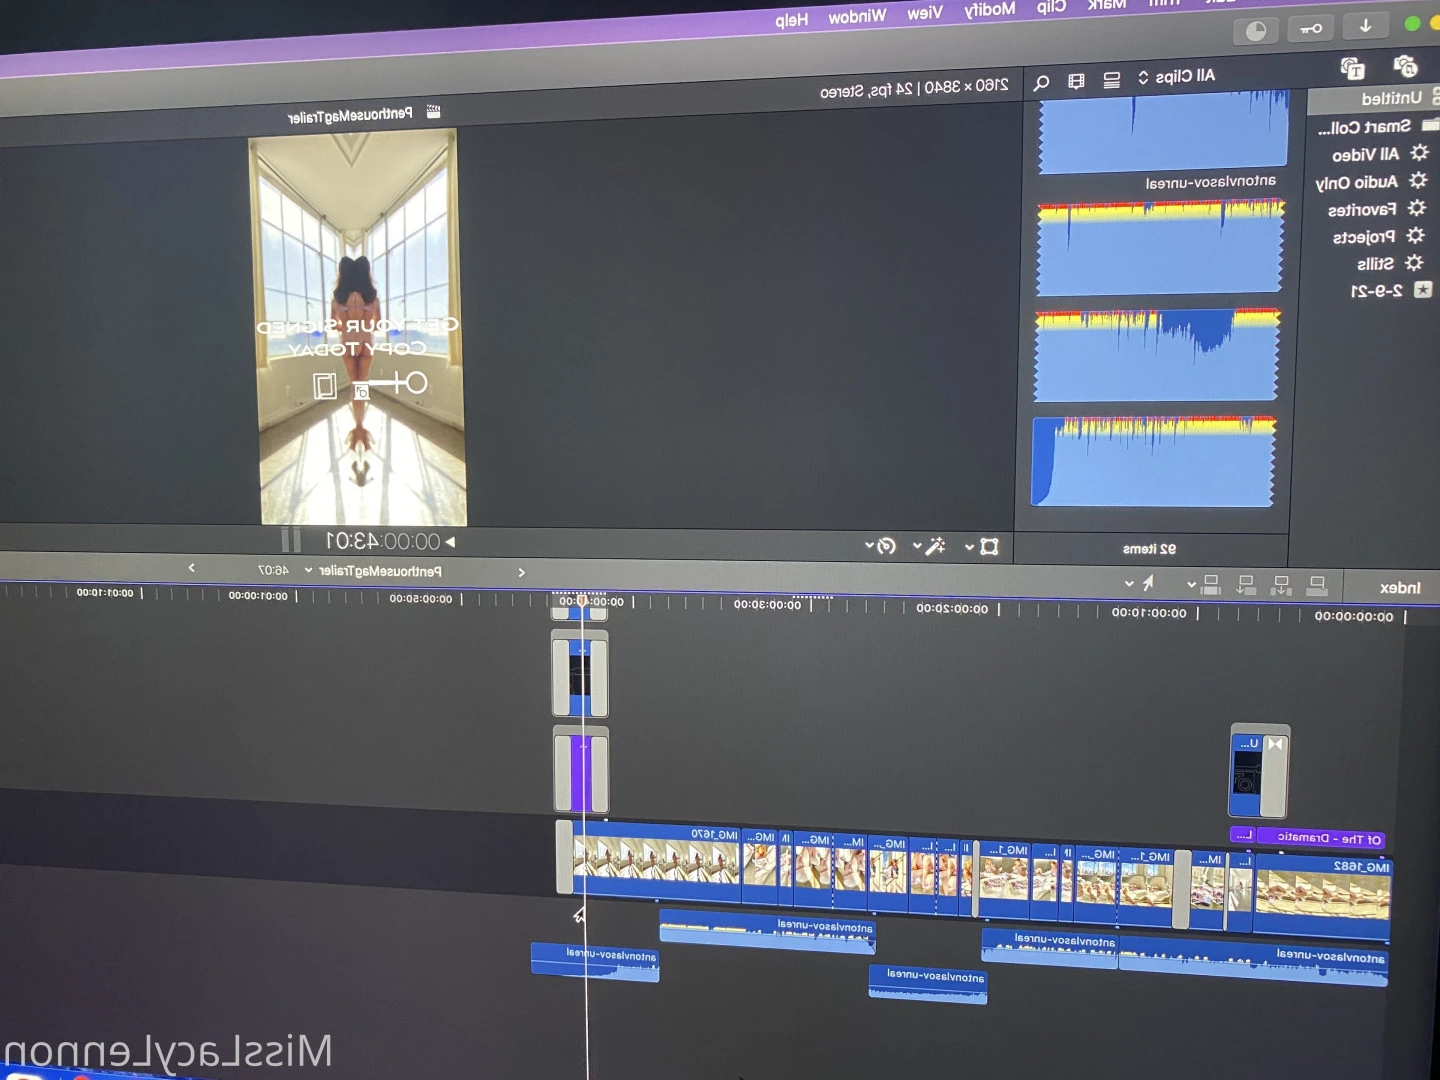Click the clapperboard icon by PenthouseMagTrailer
This screenshot has width=1440, height=1080.
click(x=433, y=112)
